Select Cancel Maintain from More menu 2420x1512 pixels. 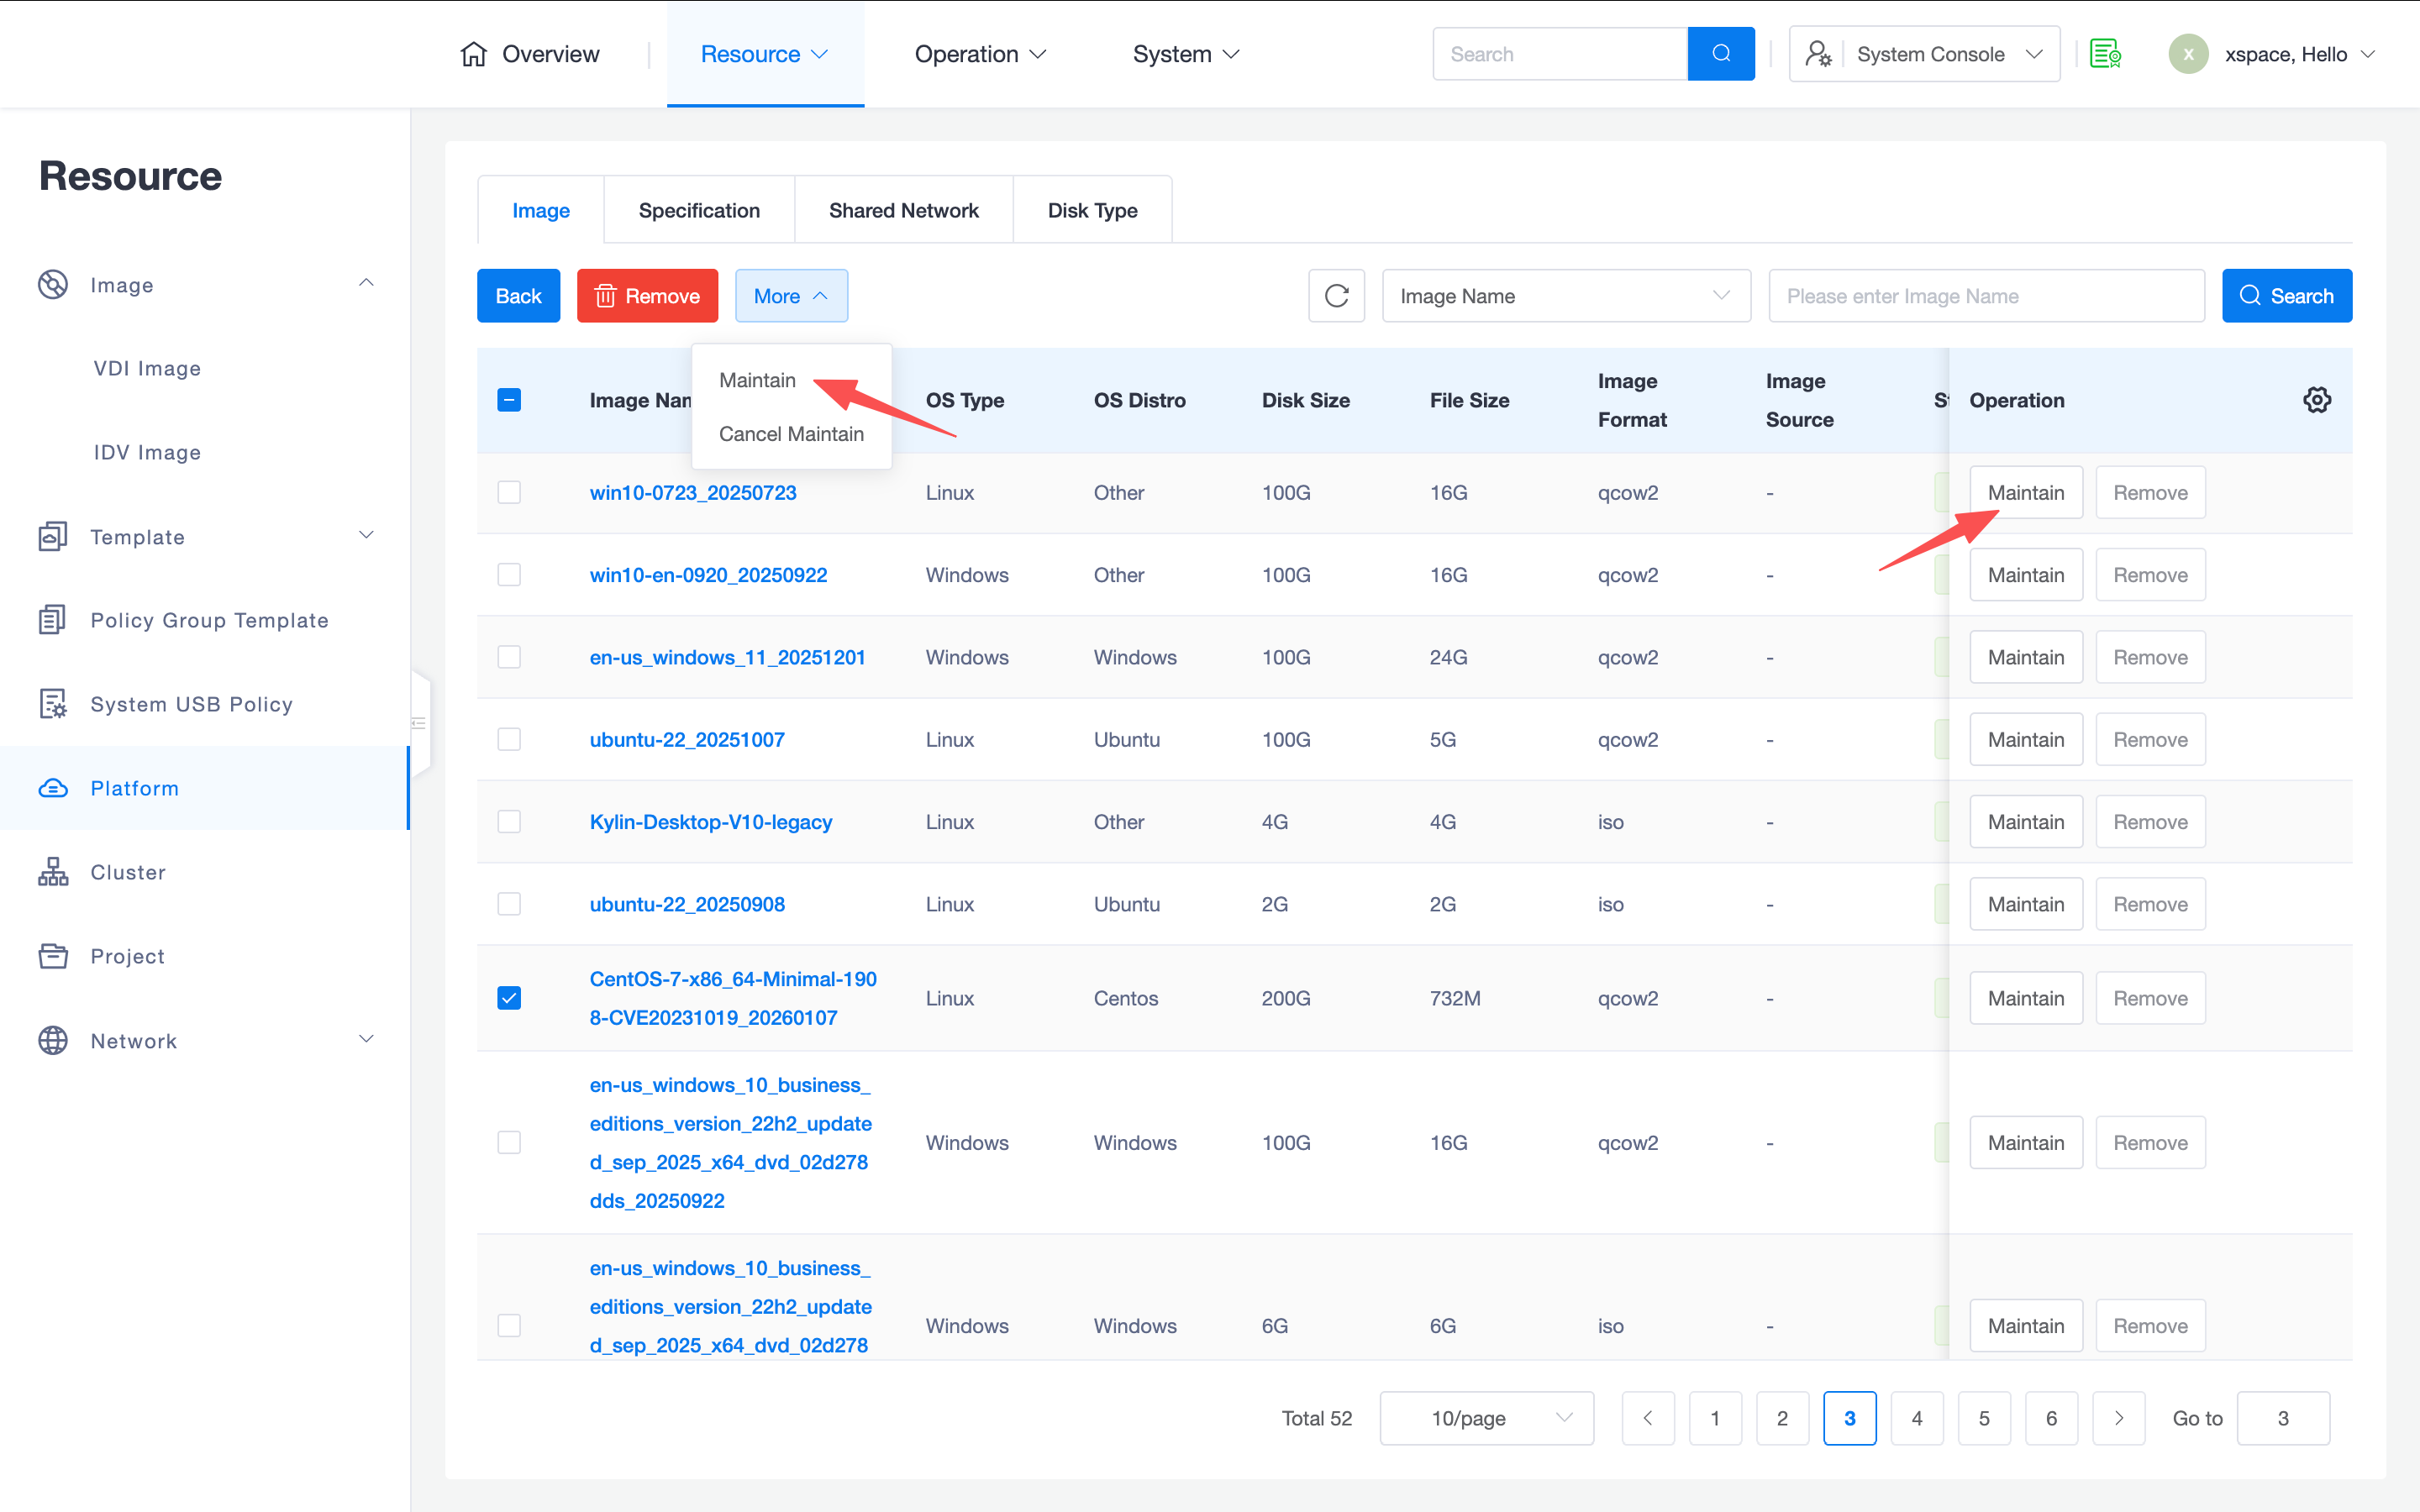pyautogui.click(x=791, y=434)
